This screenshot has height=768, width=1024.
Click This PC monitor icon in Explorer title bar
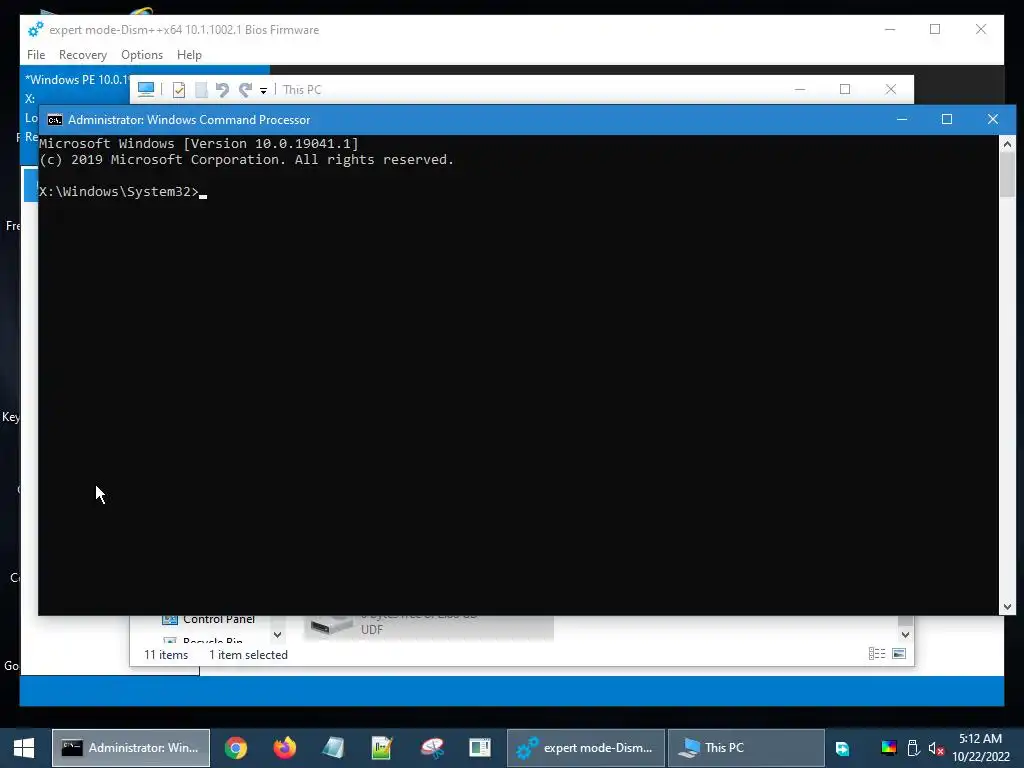(x=146, y=89)
